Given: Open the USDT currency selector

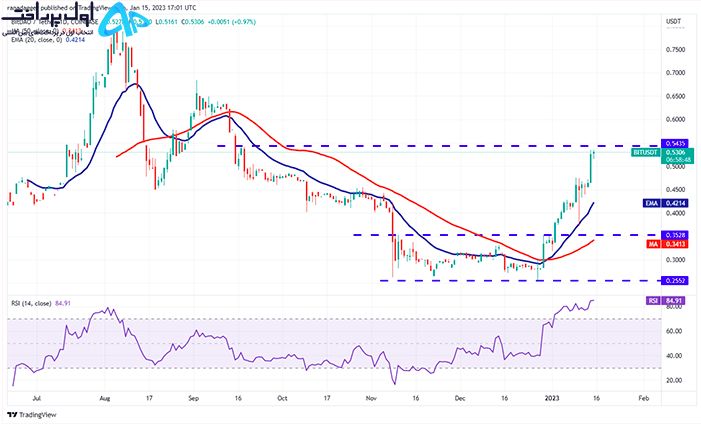Looking at the screenshot, I should pos(673,21).
